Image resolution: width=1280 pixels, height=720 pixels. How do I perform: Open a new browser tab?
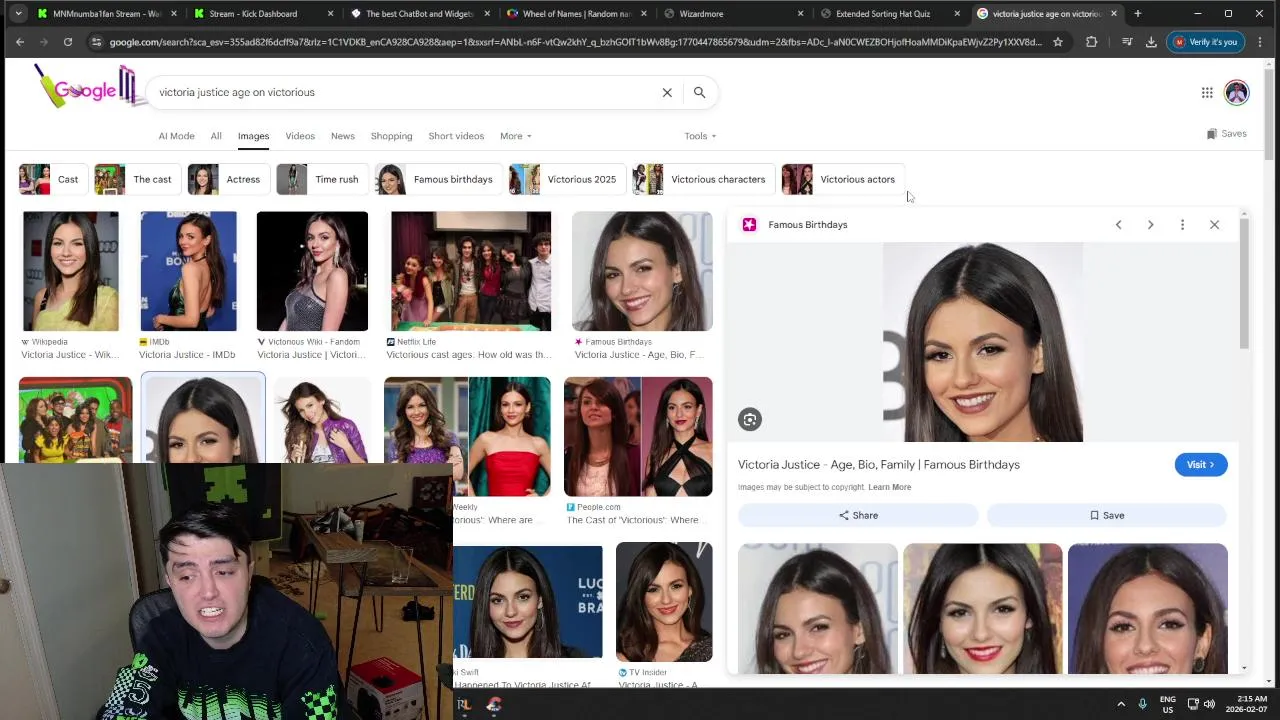tap(1137, 14)
